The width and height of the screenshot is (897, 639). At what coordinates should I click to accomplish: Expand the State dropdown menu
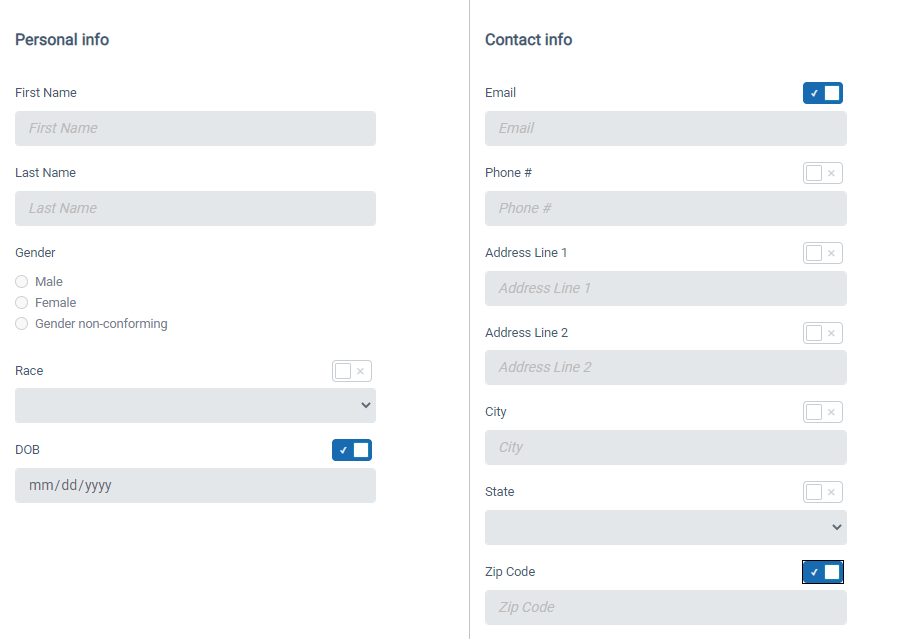pyautogui.click(x=666, y=527)
